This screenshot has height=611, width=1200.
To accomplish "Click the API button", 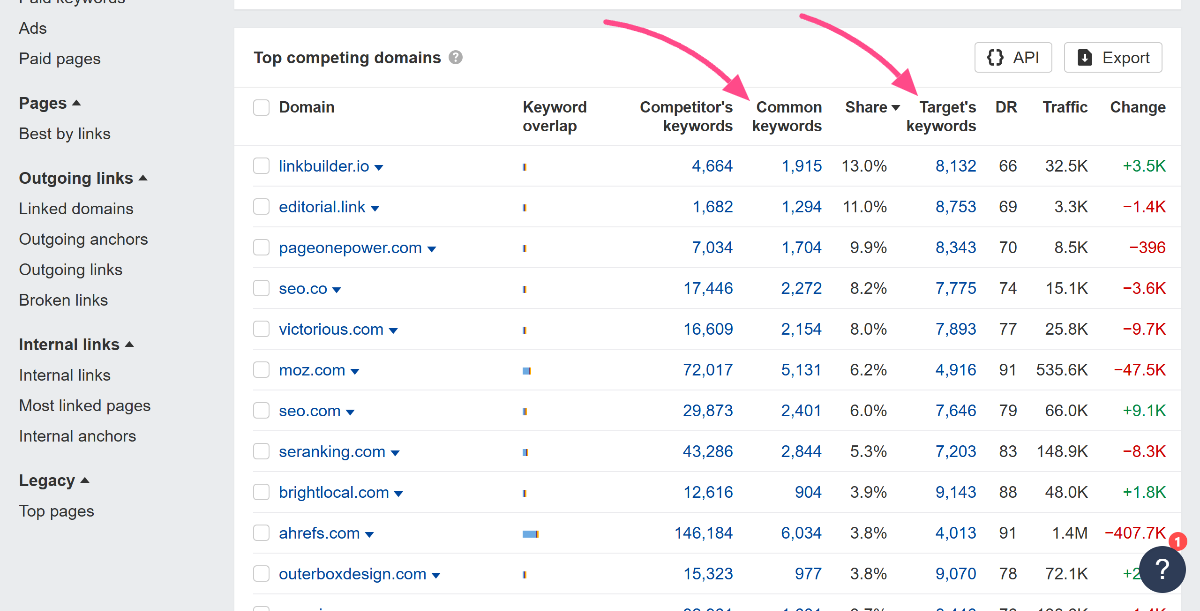I will [1013, 58].
